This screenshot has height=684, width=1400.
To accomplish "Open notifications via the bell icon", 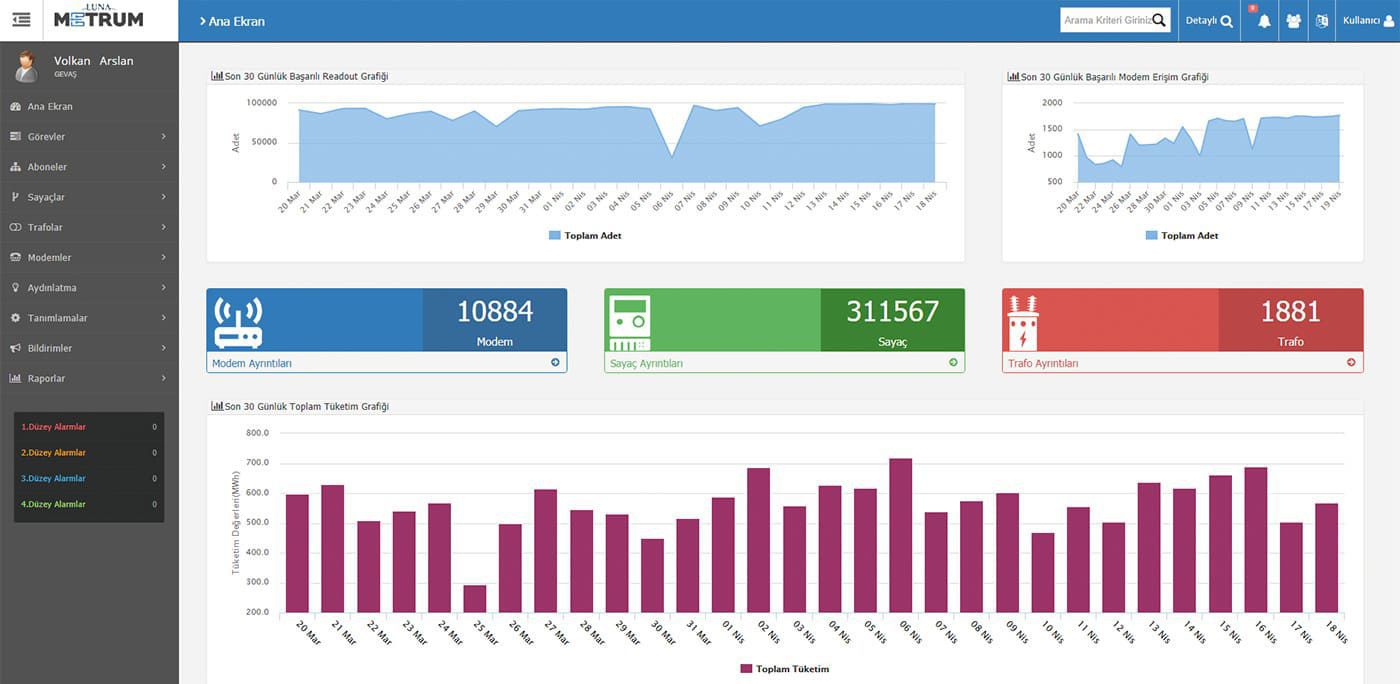I will click(1260, 20).
